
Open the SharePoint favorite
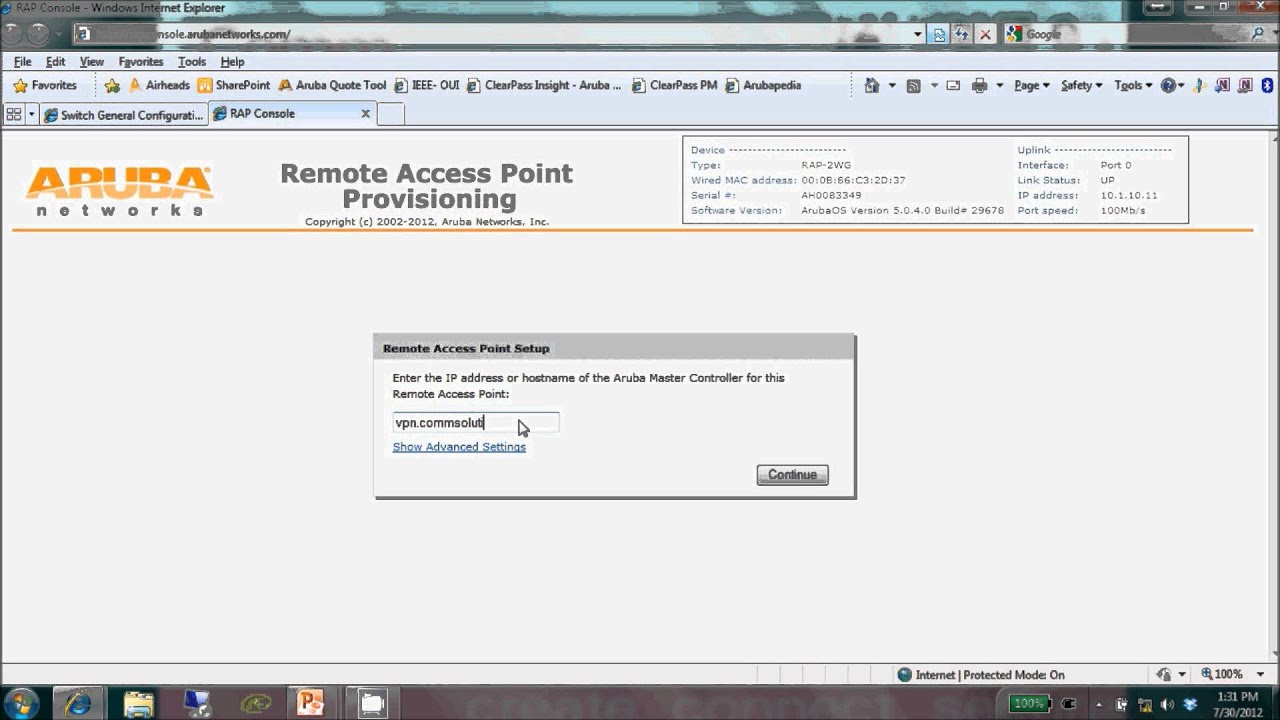tap(234, 86)
